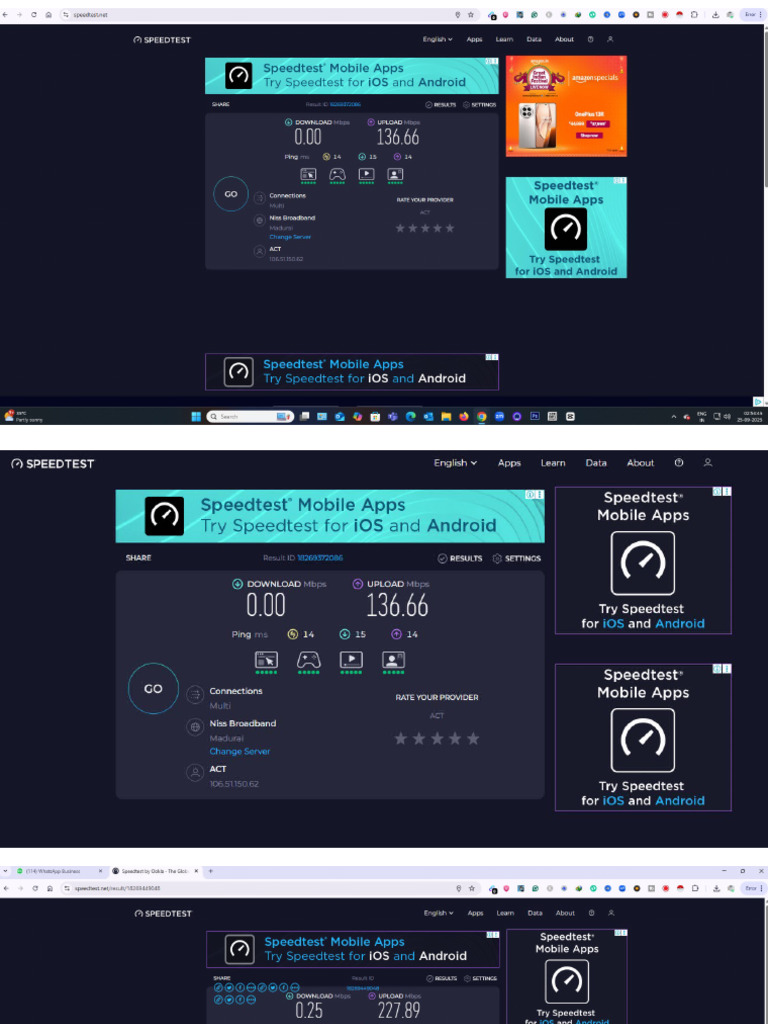Open SETTINGS in middle screenshot
Image resolution: width=768 pixels, height=1024 pixels.
pyautogui.click(x=517, y=558)
